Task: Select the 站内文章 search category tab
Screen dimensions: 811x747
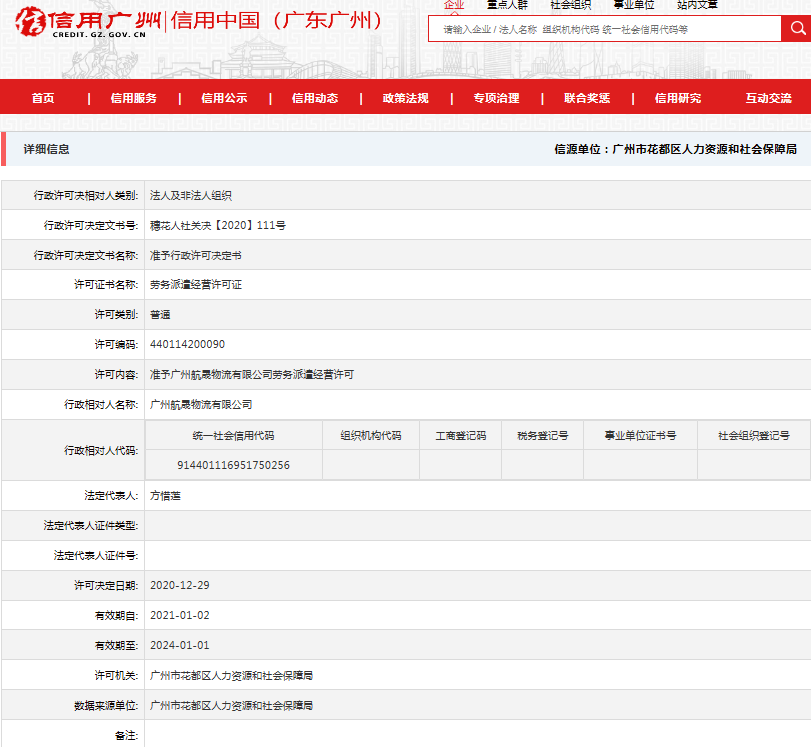Action: point(698,5)
